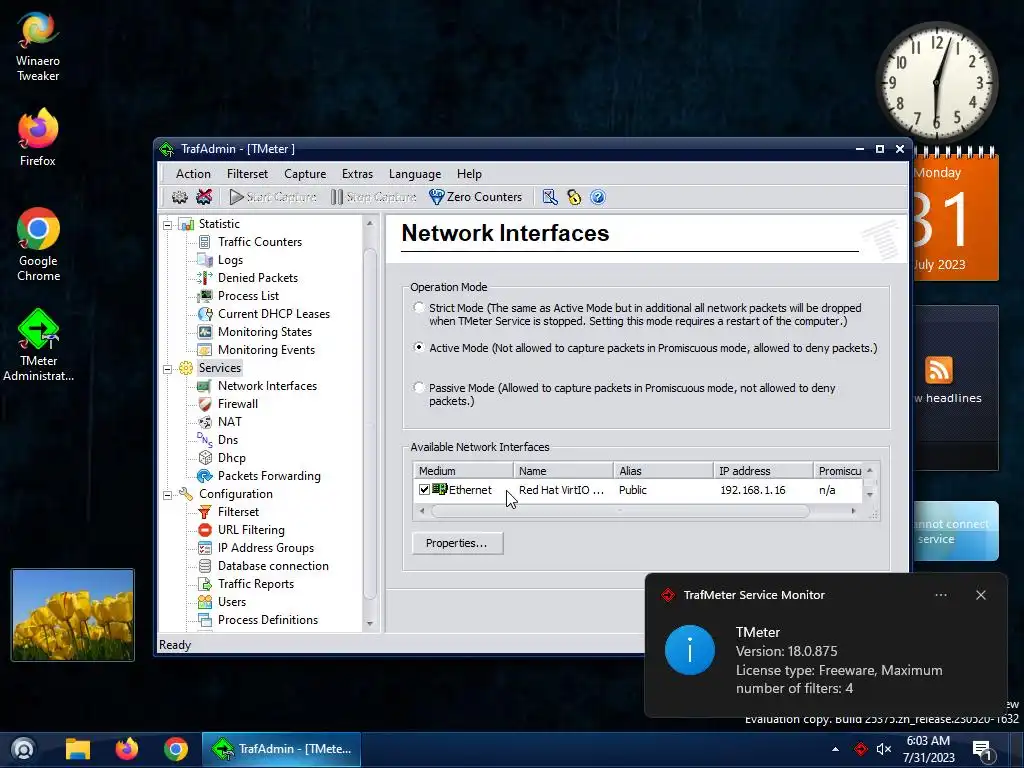The width and height of the screenshot is (1024, 768).
Task: Click Zero Counters in the toolbar
Action: (x=475, y=197)
